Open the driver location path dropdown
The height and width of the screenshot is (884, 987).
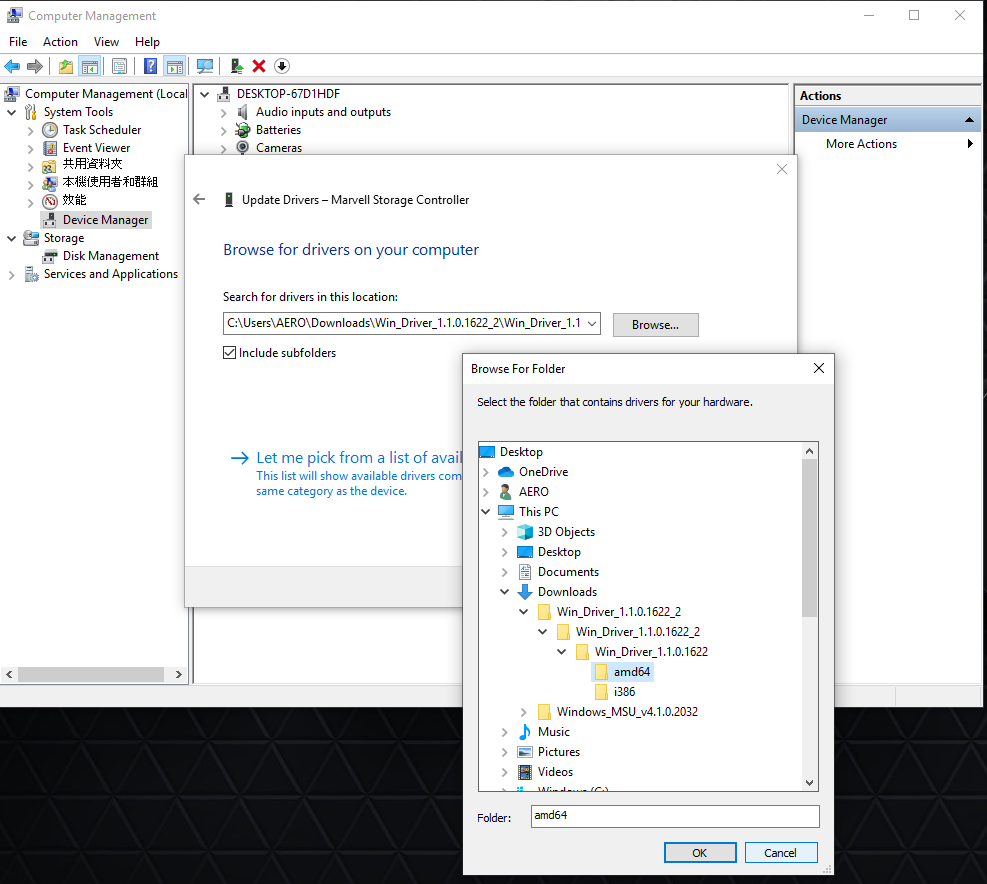(591, 323)
